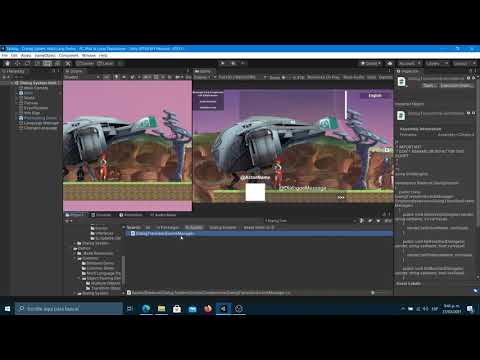Select the Inspector tab
Screen dimensions: 480x360
coord(408,71)
